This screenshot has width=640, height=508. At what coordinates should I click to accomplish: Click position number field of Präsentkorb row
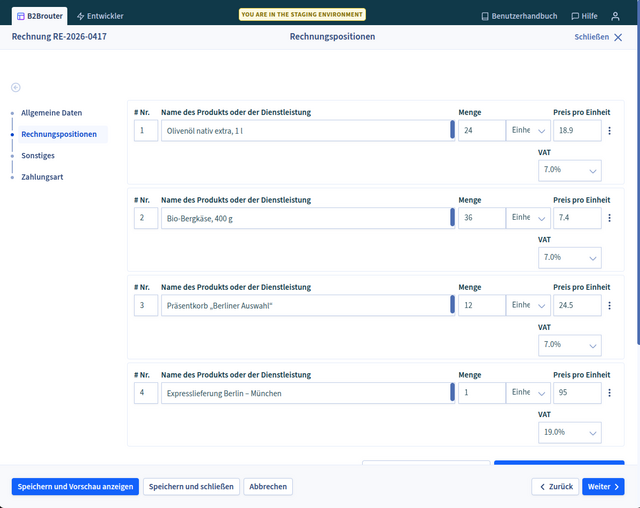click(x=146, y=305)
